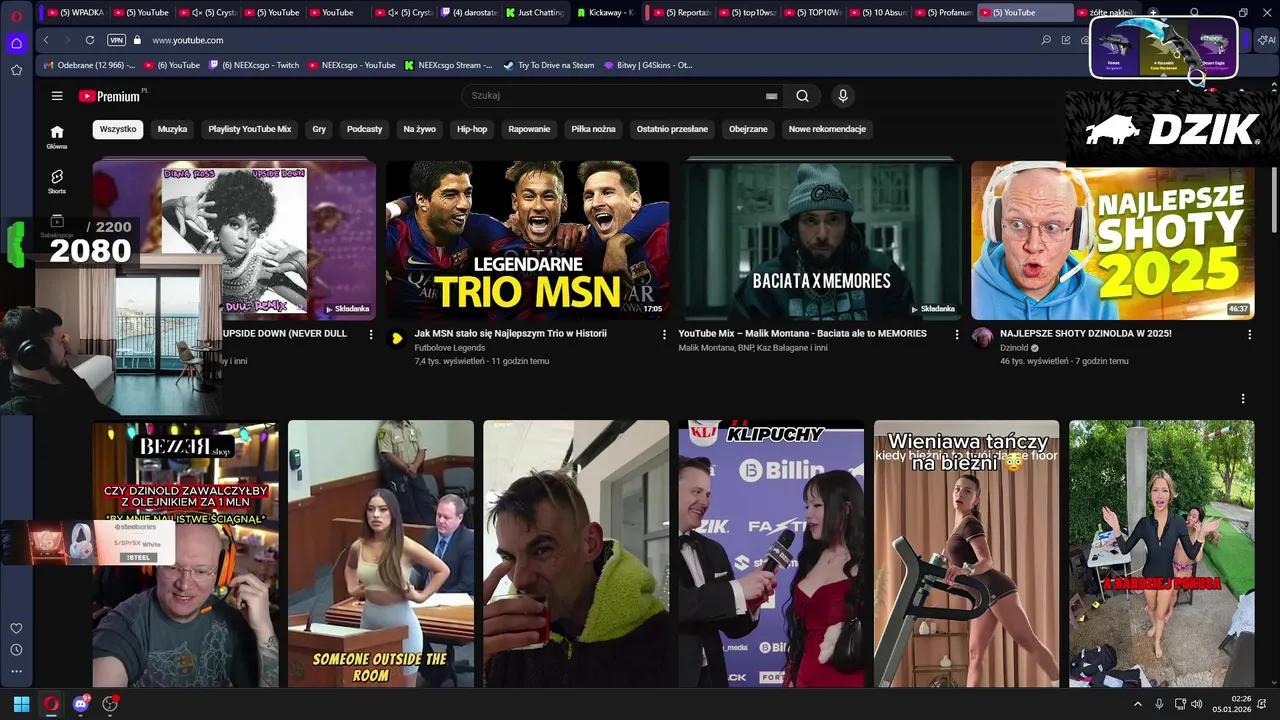Switch to the Just Chatting browser tab
The width and height of the screenshot is (1280, 720).
coord(535,13)
